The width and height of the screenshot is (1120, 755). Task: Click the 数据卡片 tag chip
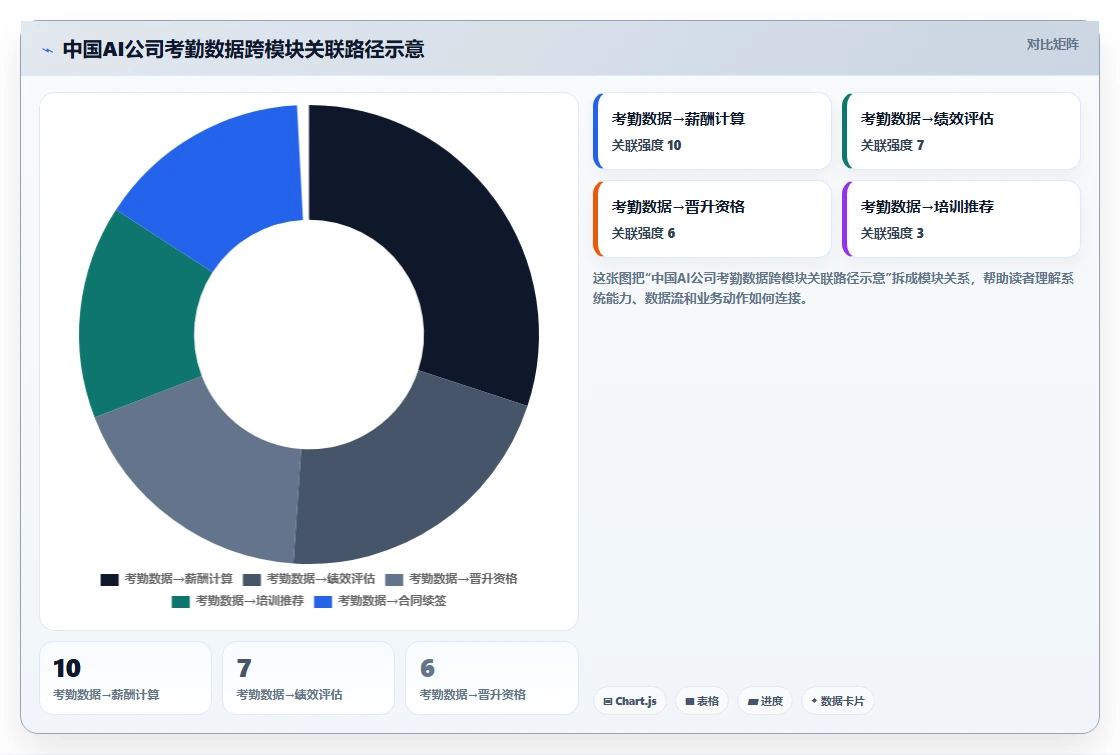838,701
